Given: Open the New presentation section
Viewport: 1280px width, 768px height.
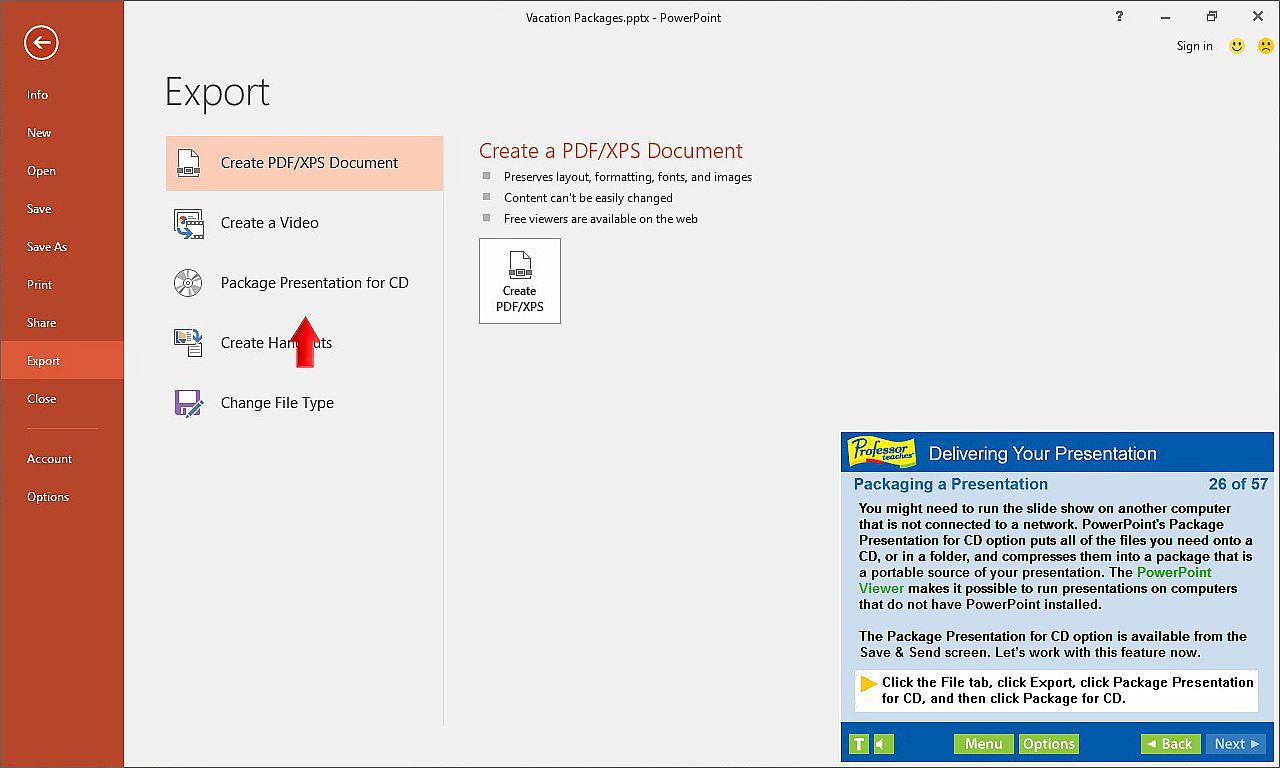Looking at the screenshot, I should (62, 133).
